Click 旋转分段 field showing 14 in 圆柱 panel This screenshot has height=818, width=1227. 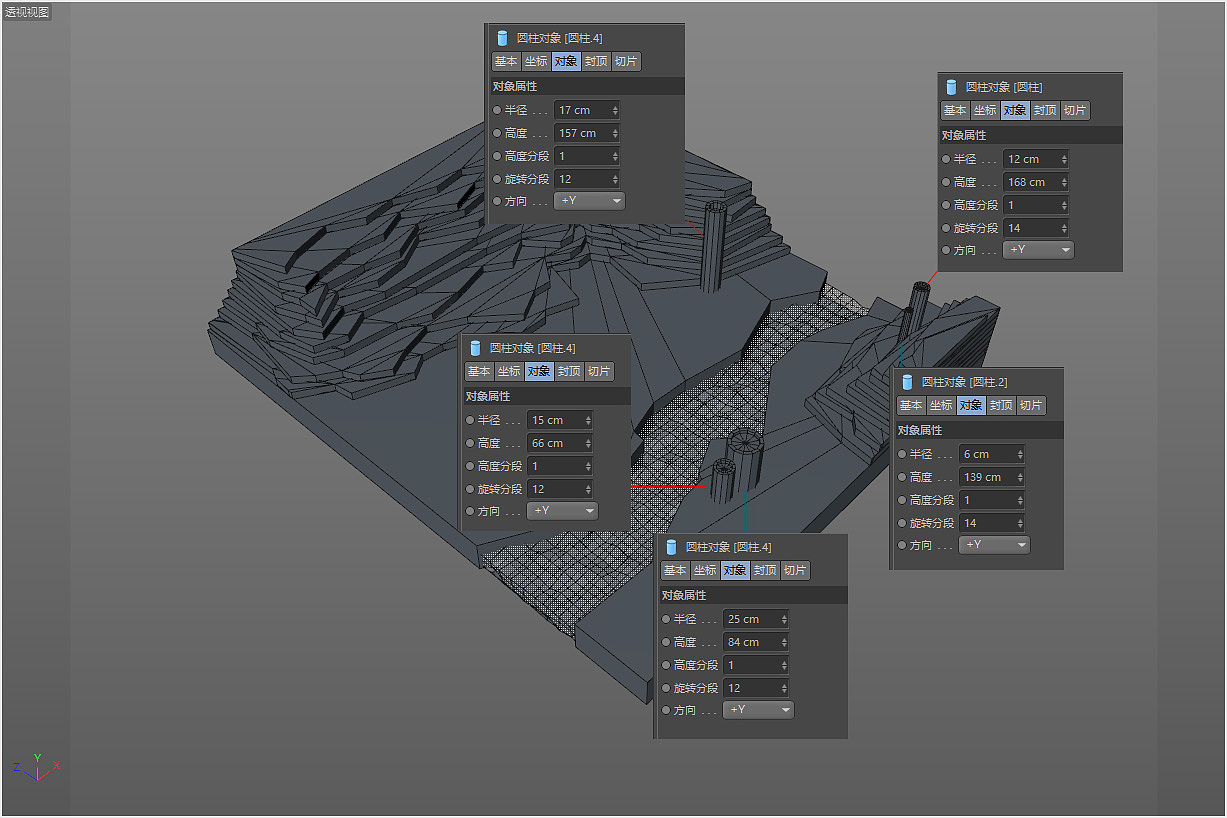tap(1036, 228)
